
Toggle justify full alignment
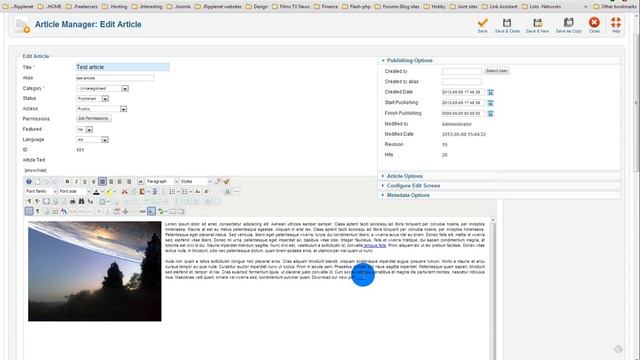click(x=129, y=181)
